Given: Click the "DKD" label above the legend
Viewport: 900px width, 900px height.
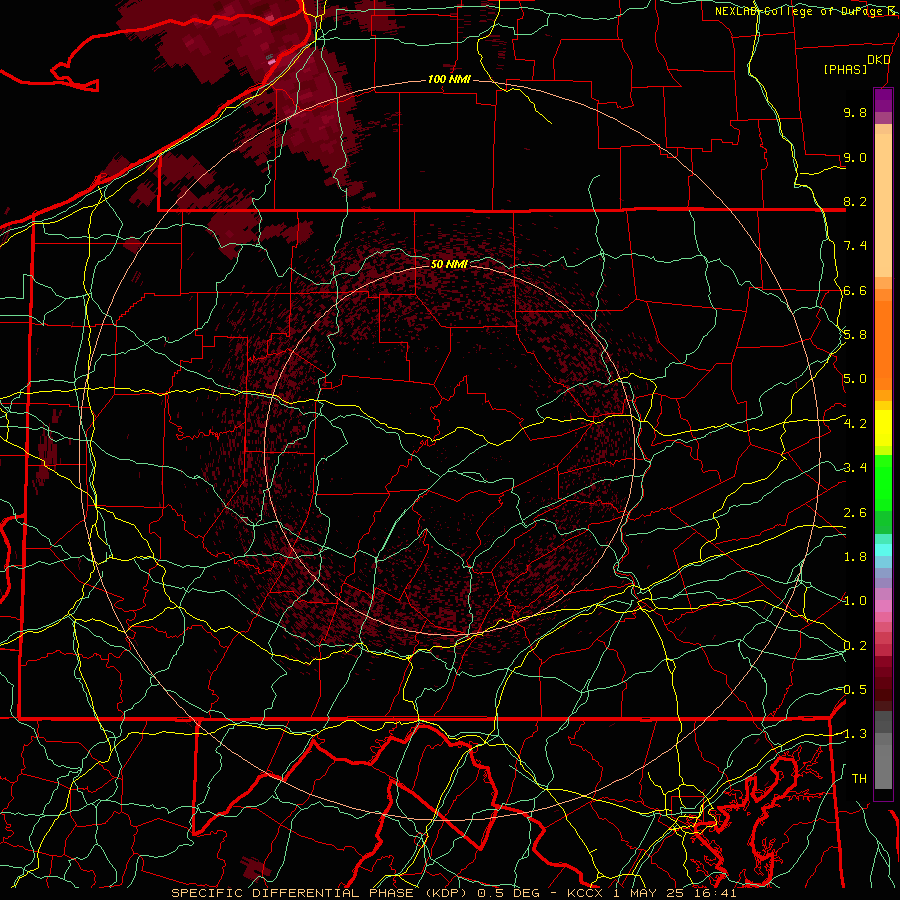Looking at the screenshot, I should [x=878, y=60].
